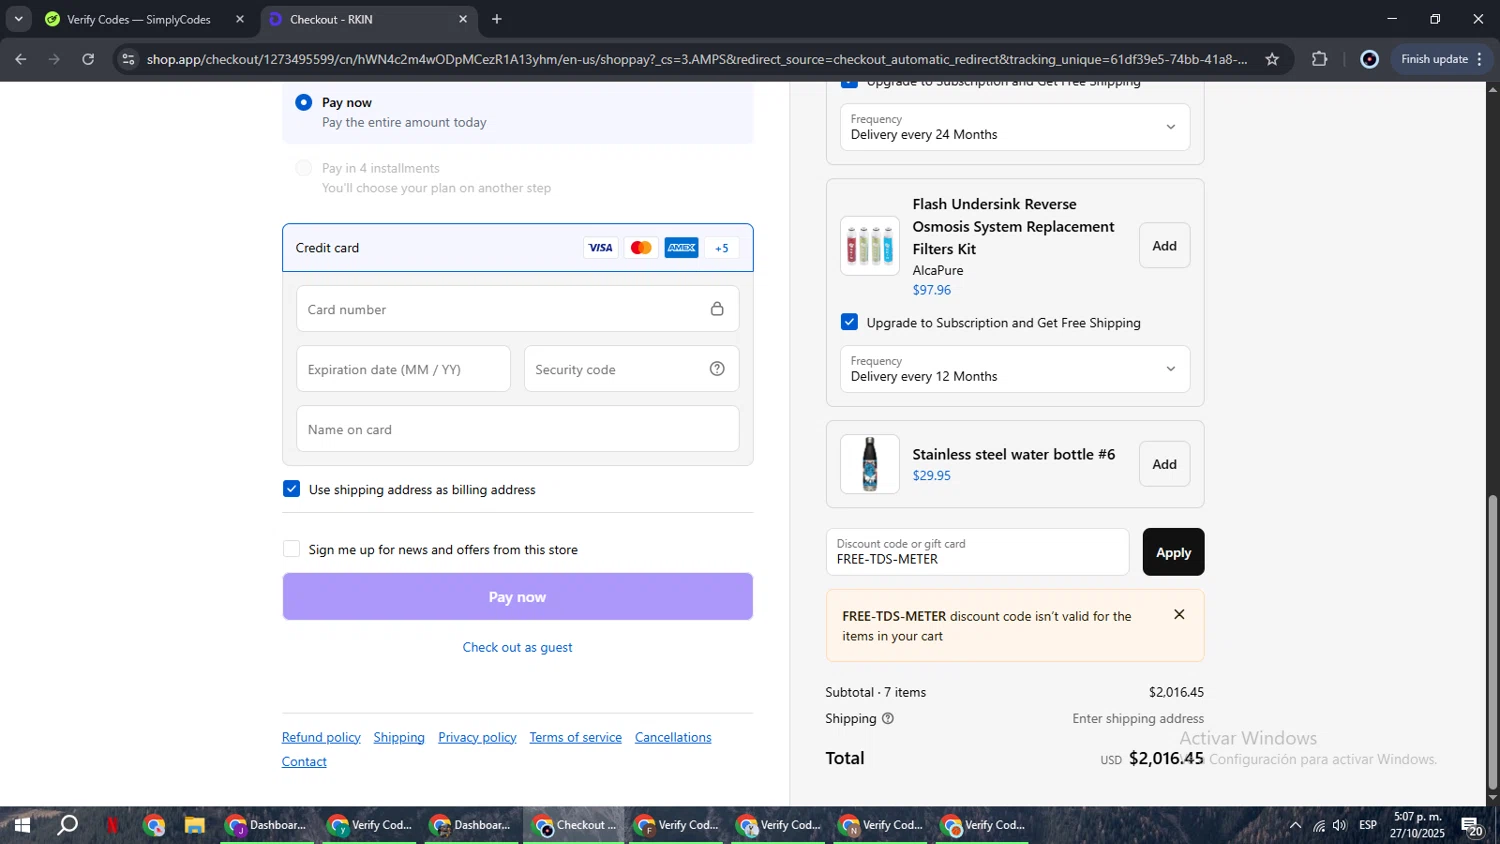Click the lock icon in the card number field
Screen dimensions: 1500x844
pyautogui.click(x=717, y=309)
